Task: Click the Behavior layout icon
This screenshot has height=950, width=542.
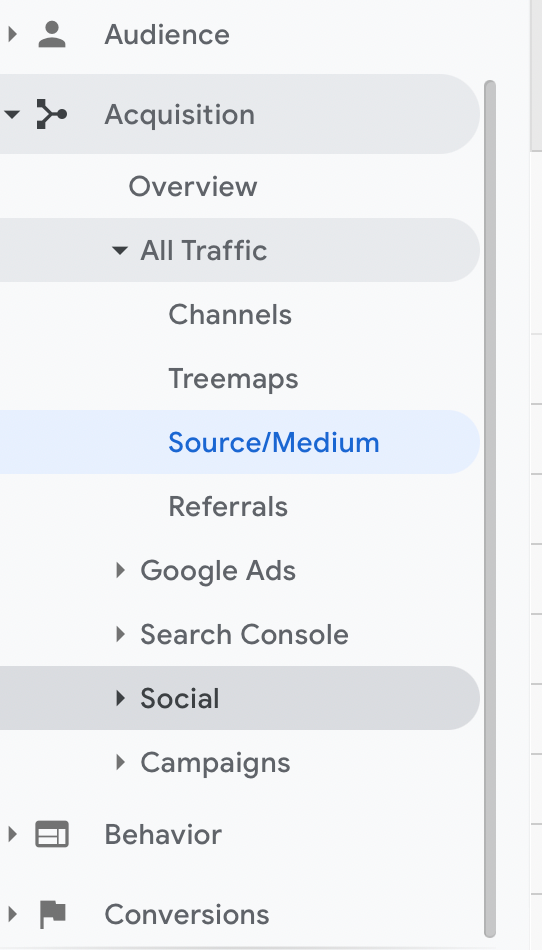Action: coord(52,834)
